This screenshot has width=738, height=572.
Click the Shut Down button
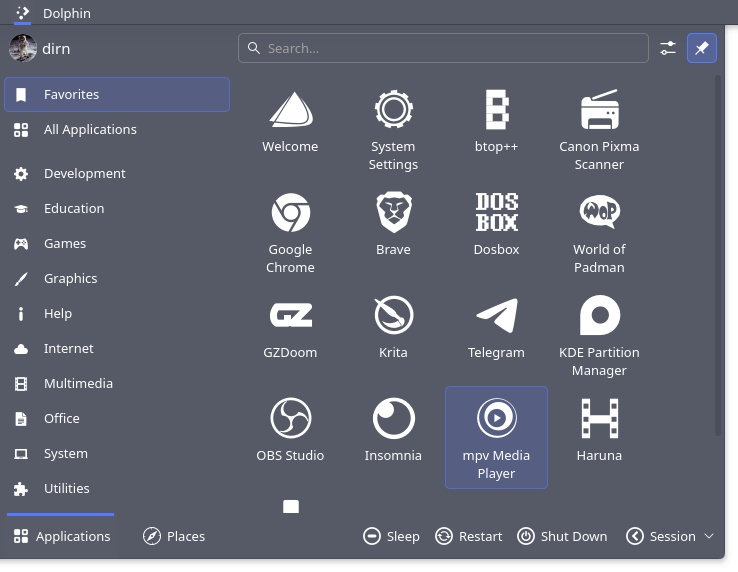click(x=562, y=536)
